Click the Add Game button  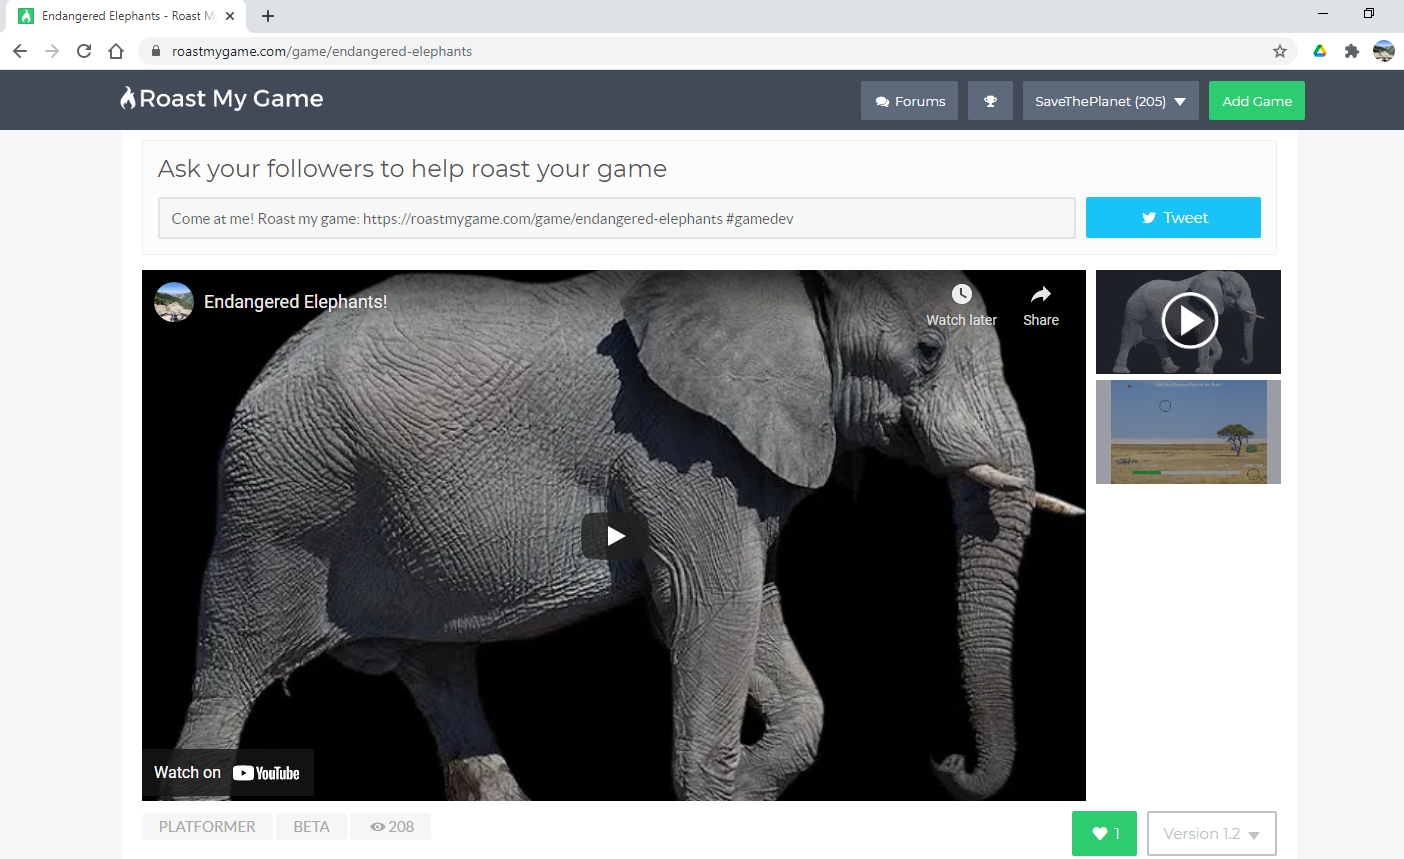[1256, 101]
